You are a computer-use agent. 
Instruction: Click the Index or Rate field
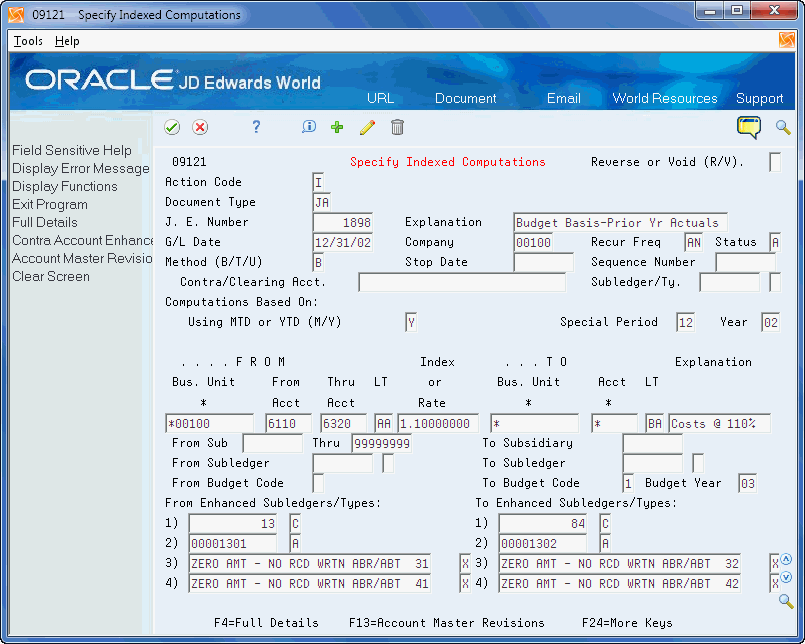coord(438,424)
